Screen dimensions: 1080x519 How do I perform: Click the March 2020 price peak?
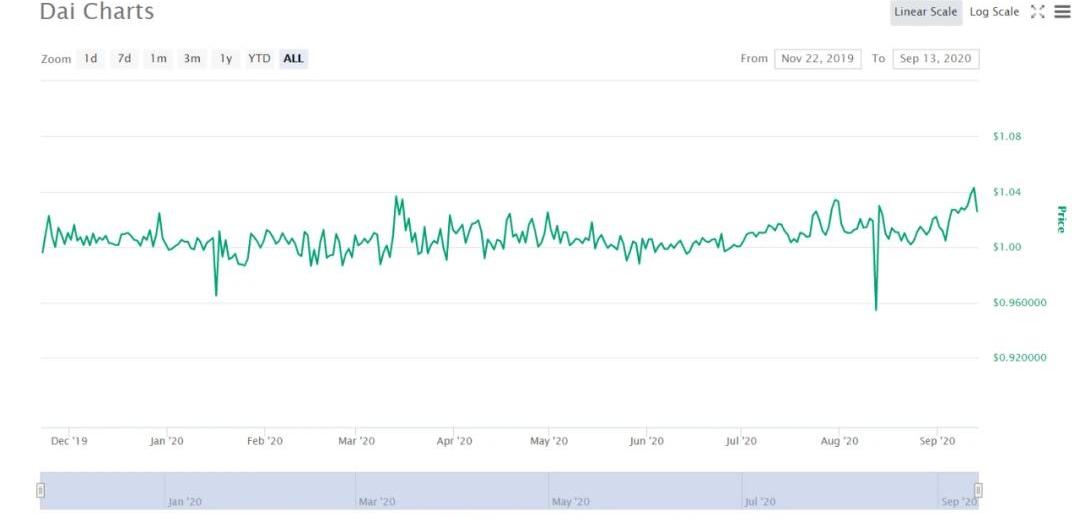coord(396,197)
